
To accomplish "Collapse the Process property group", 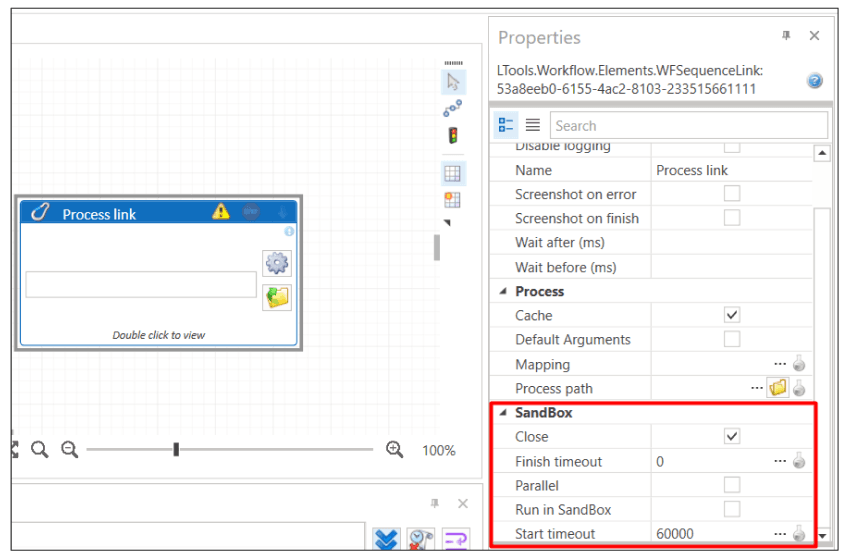I will pyautogui.click(x=503, y=292).
